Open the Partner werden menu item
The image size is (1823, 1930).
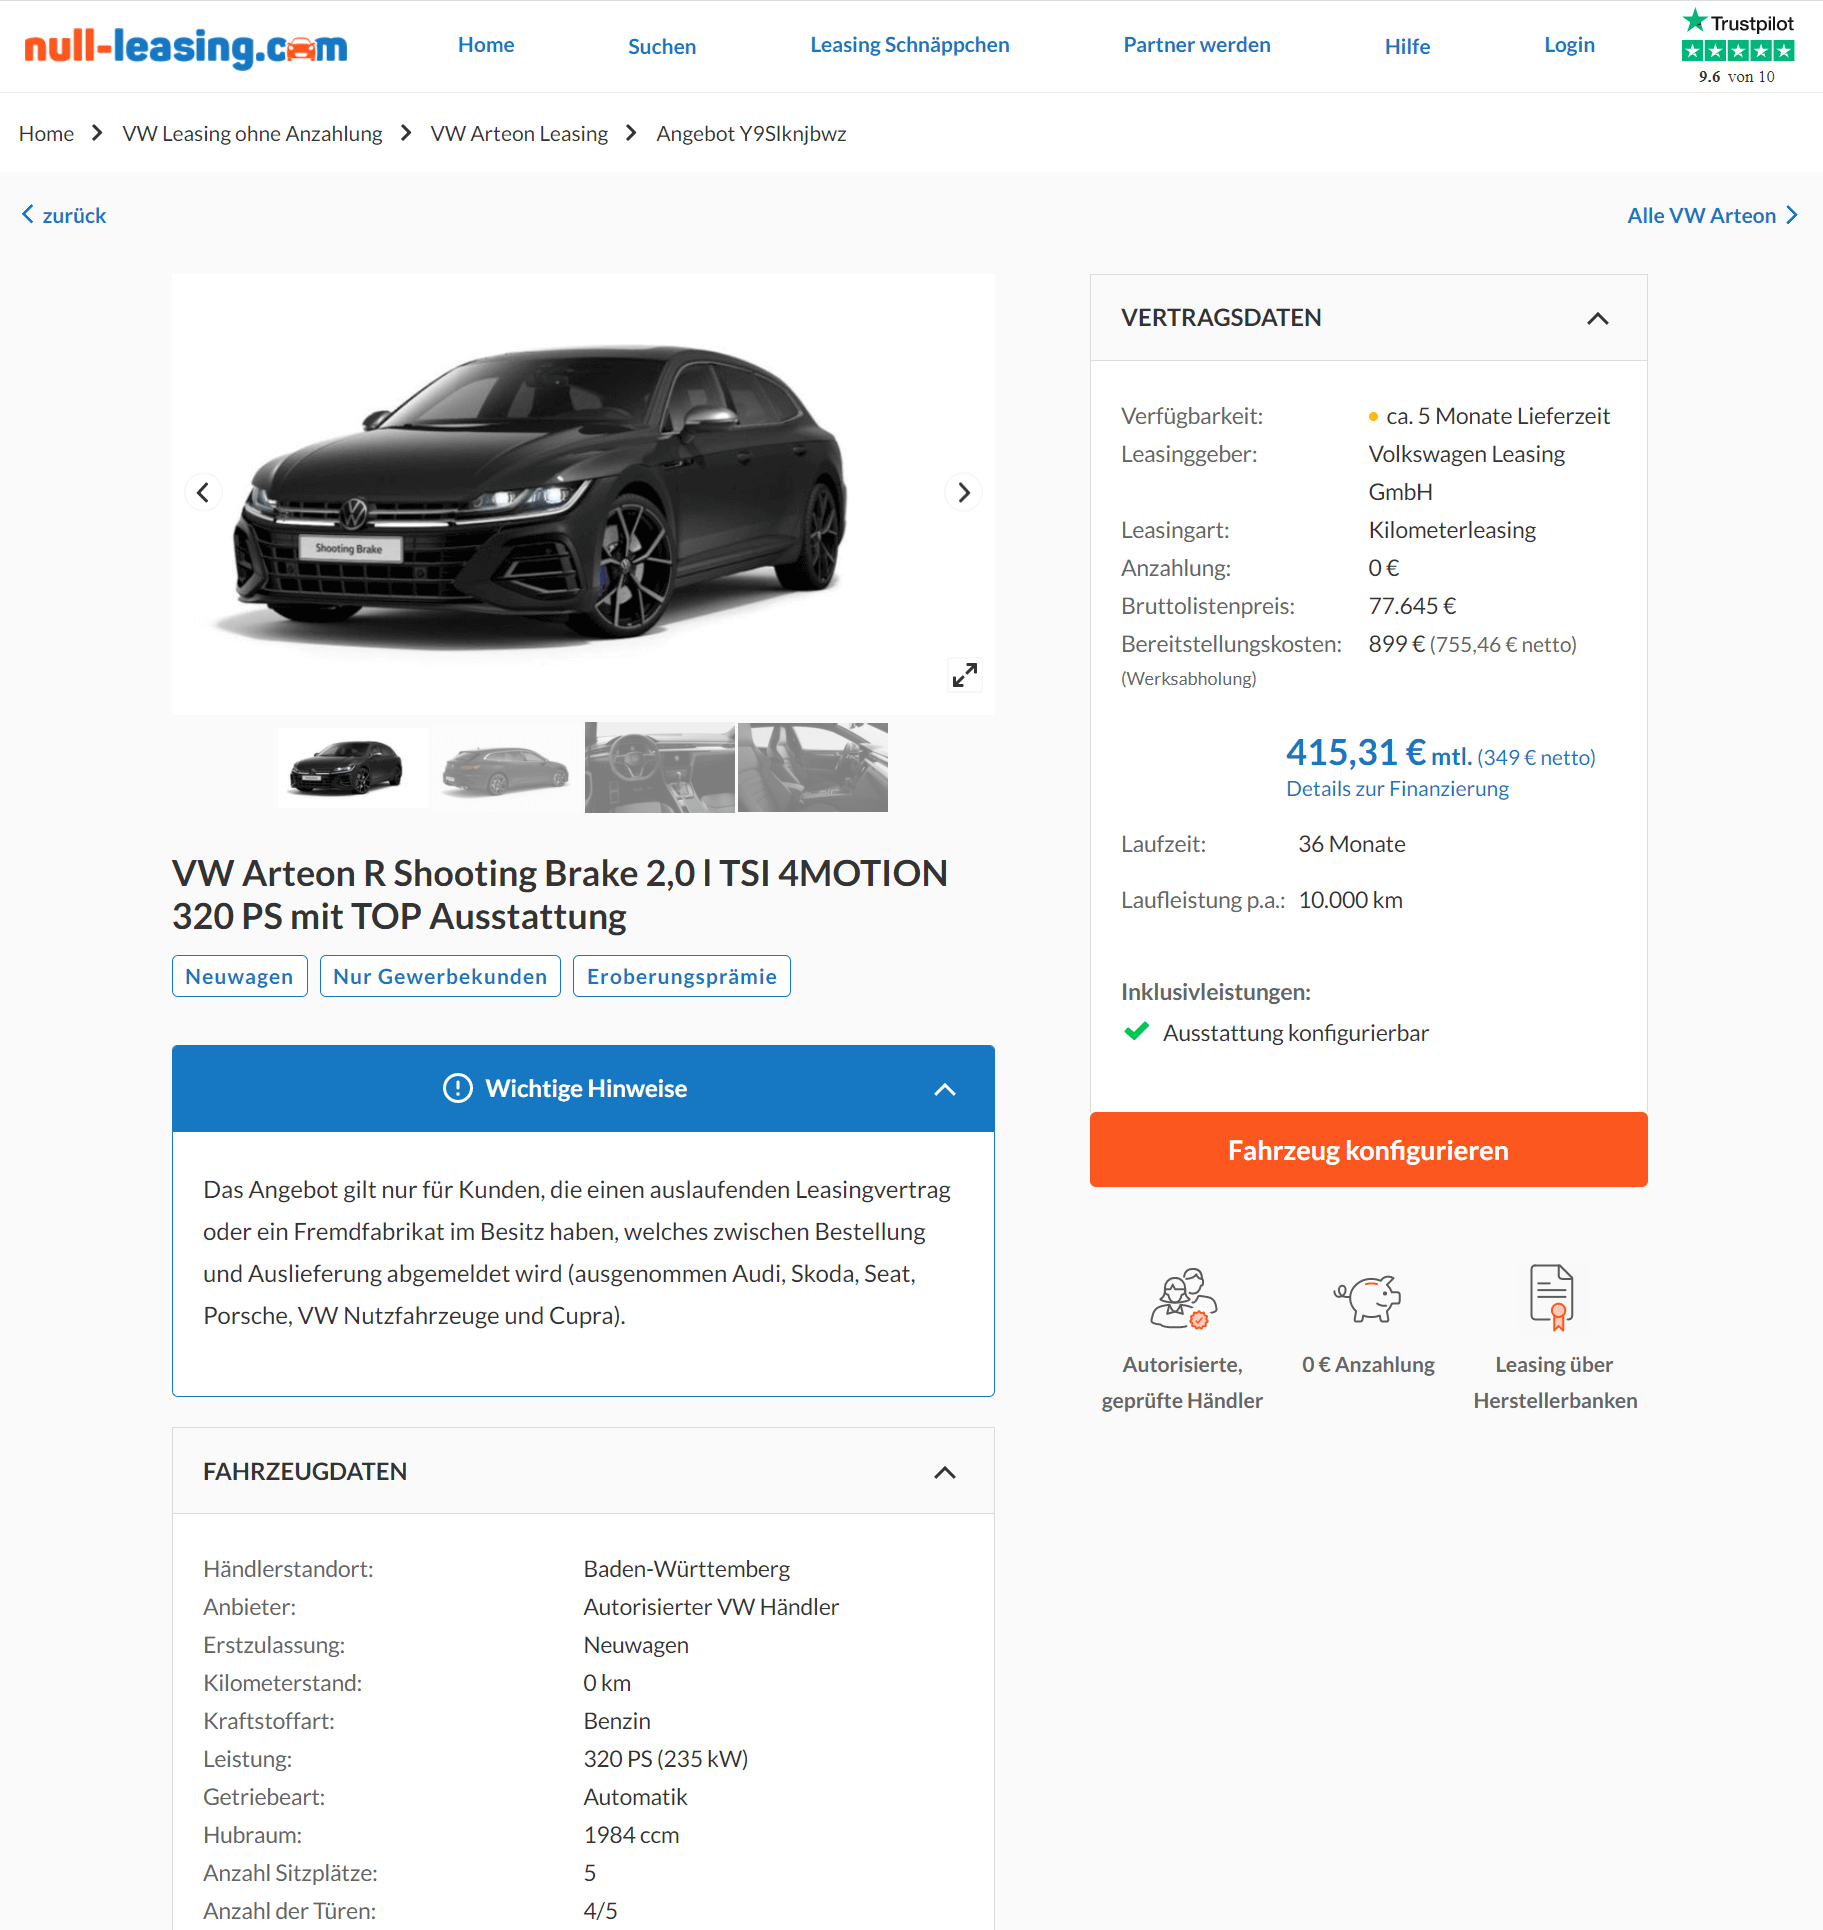tap(1196, 45)
